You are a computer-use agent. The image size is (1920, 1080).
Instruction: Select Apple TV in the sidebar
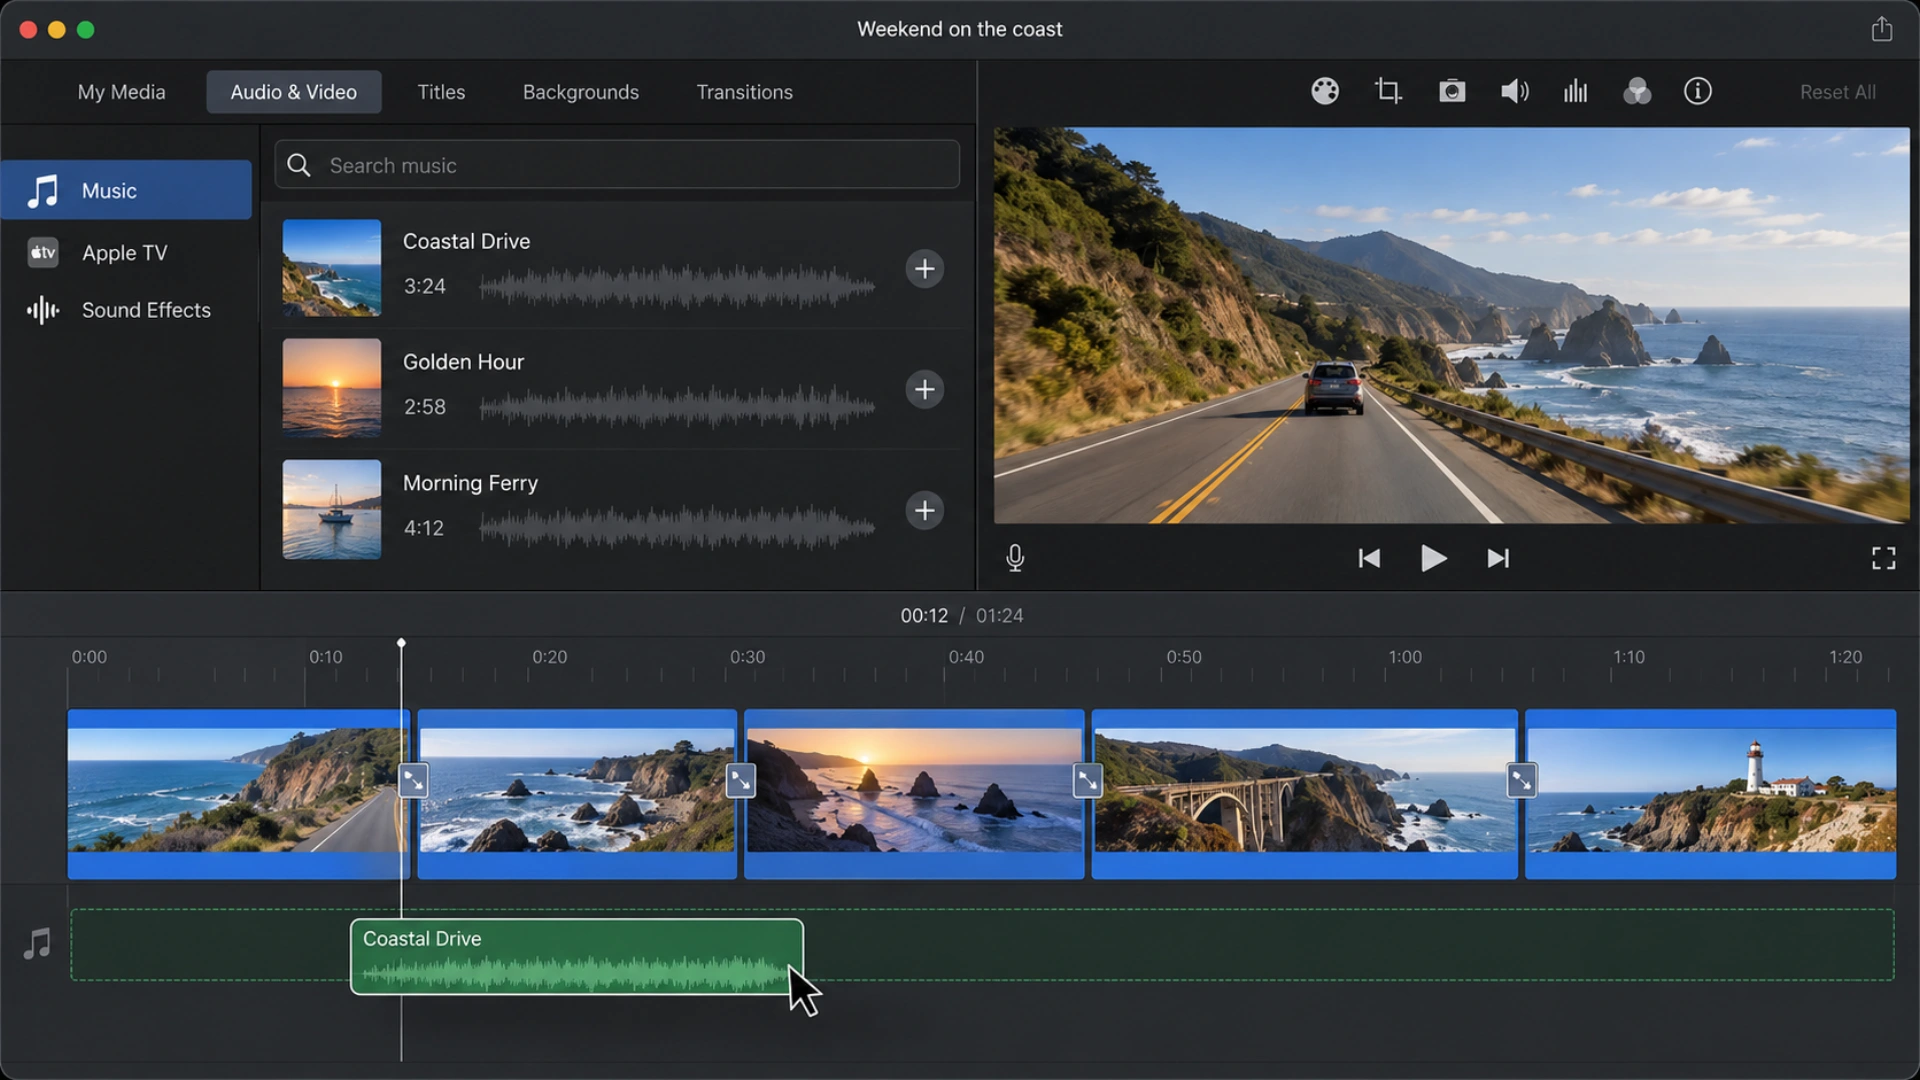126,252
